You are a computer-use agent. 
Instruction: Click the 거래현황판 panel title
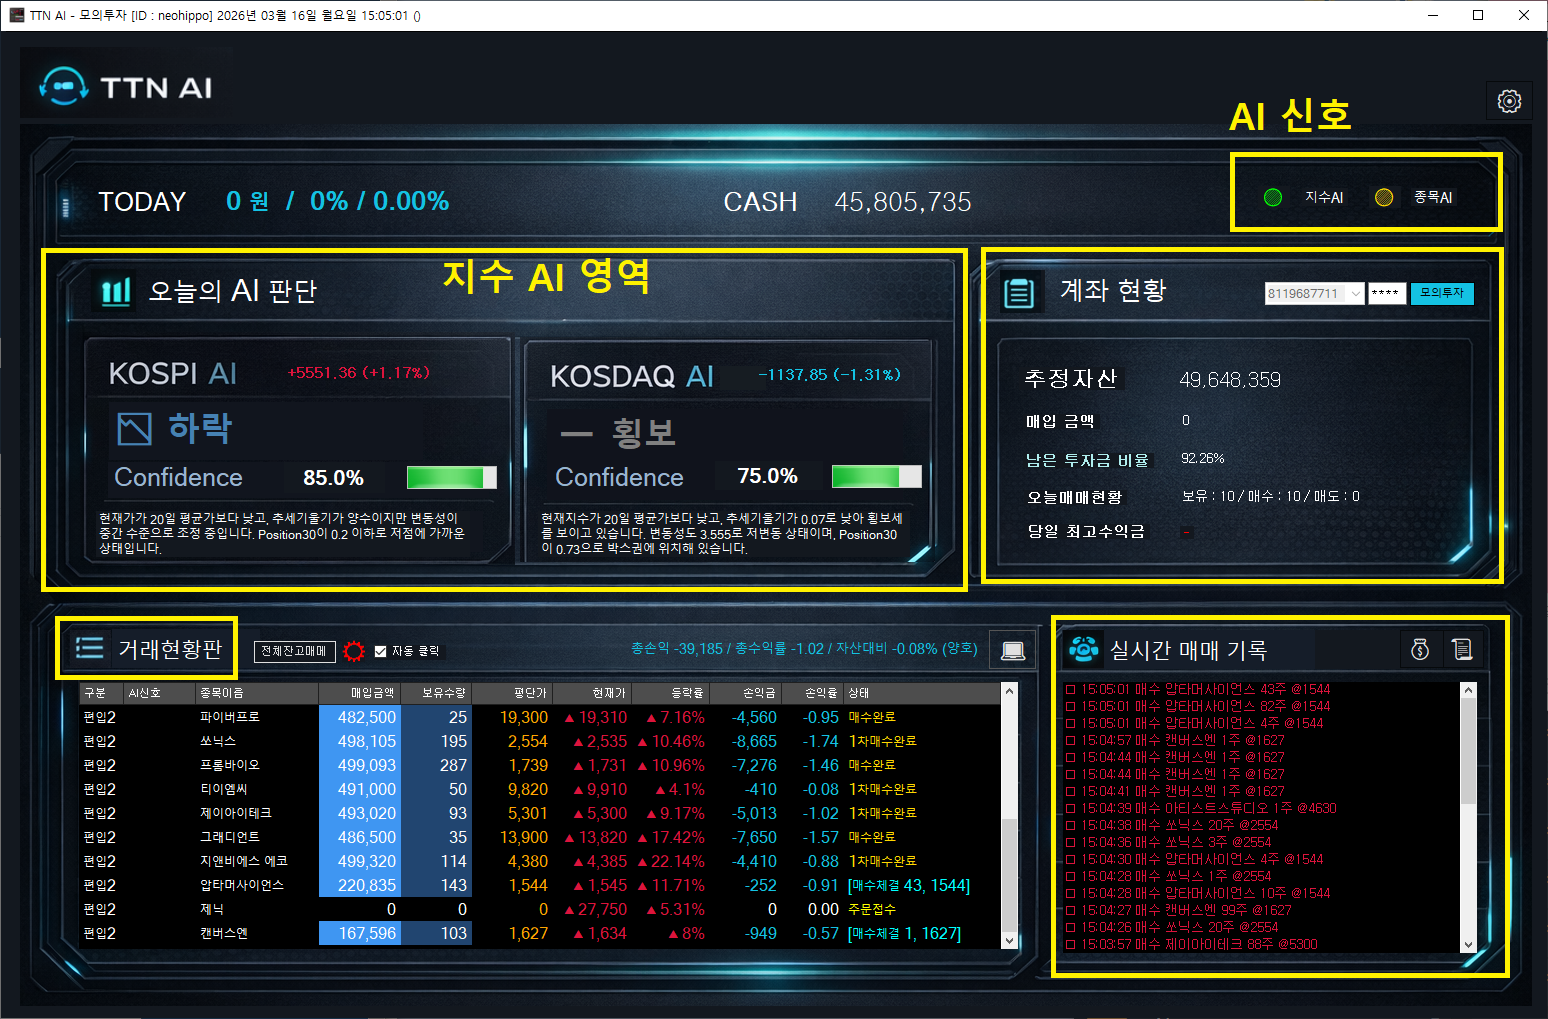[170, 649]
